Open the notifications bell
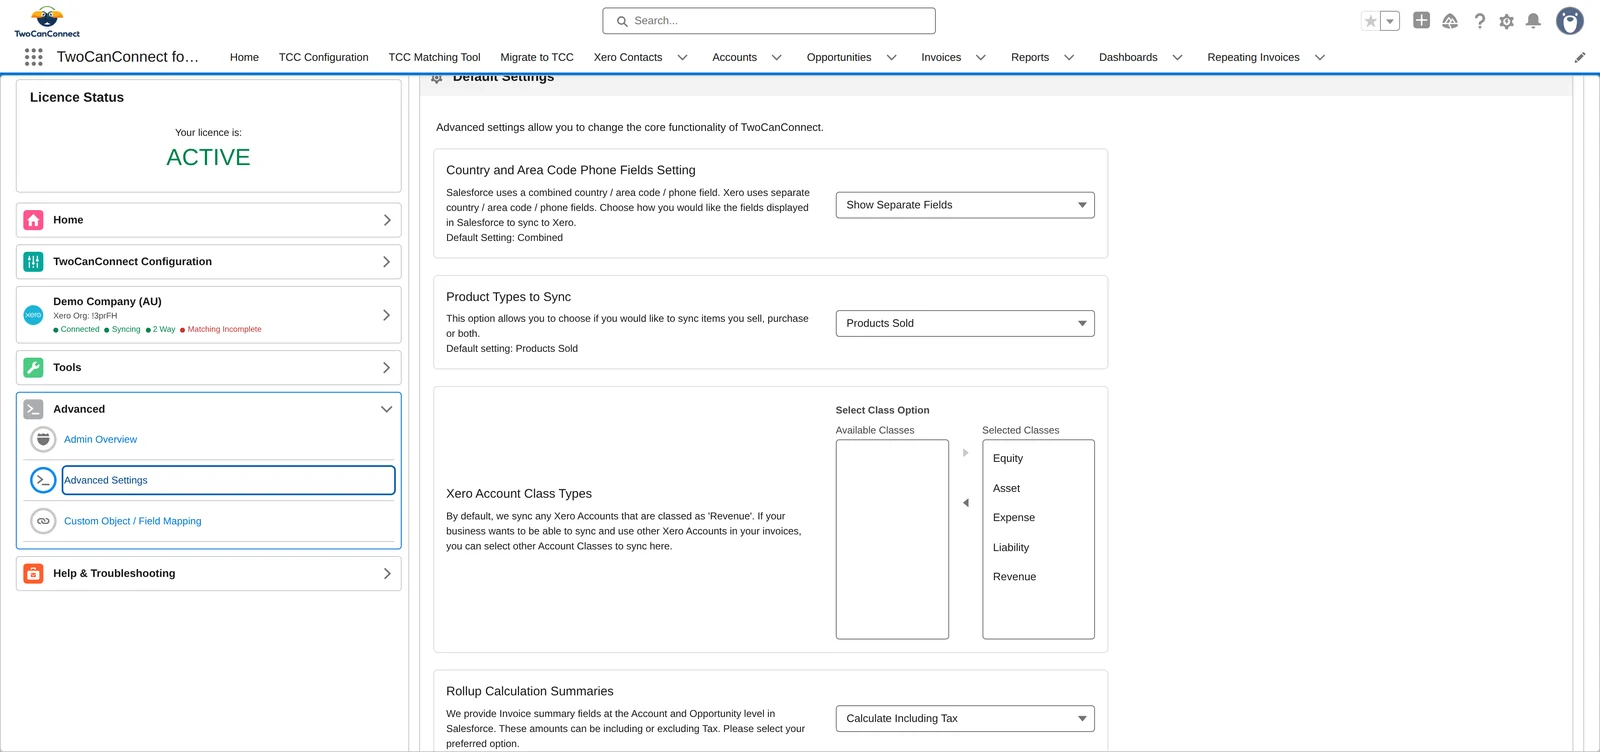The image size is (1600, 752). click(x=1533, y=21)
